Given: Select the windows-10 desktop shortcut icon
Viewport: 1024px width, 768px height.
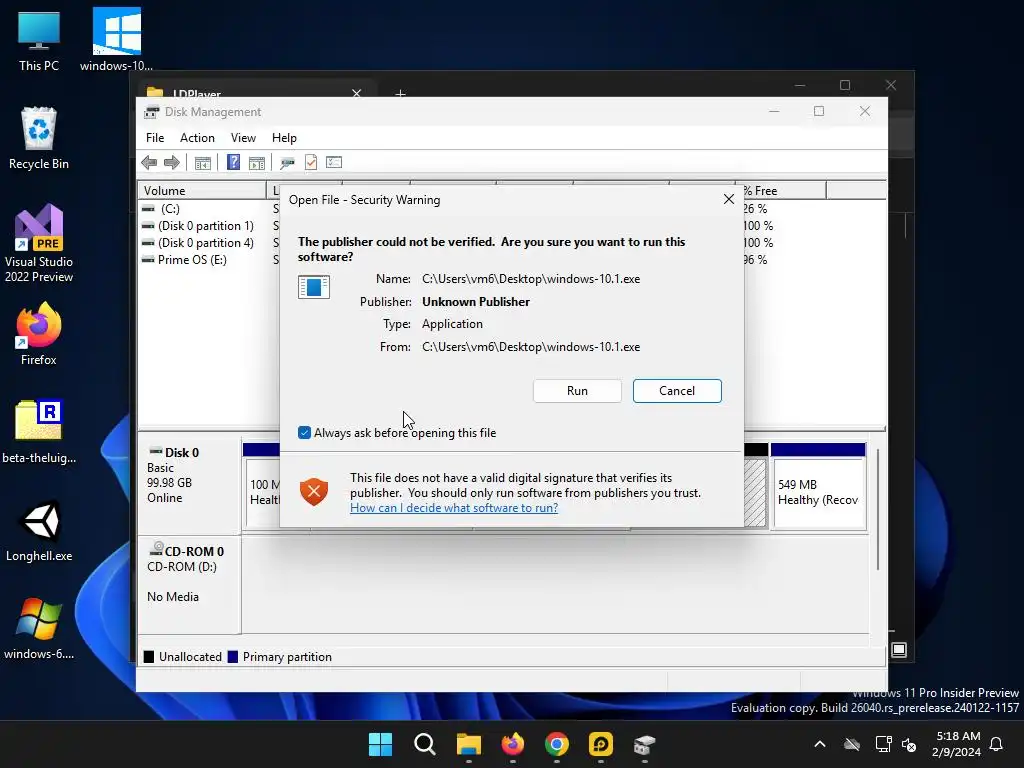Looking at the screenshot, I should 116,41.
